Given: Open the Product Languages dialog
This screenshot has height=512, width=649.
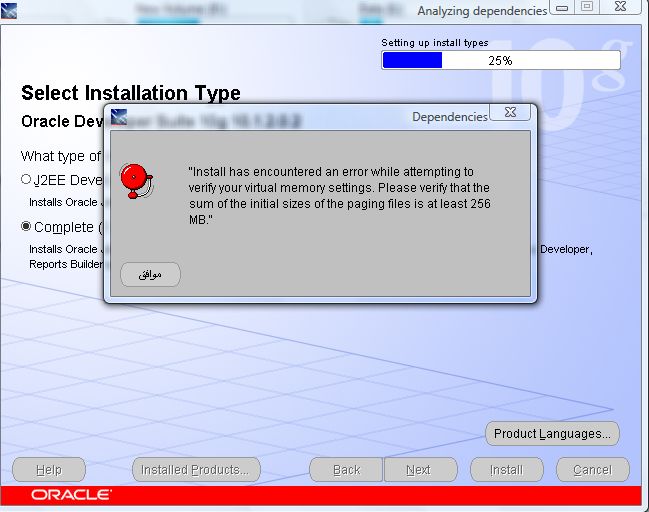Looking at the screenshot, I should tap(552, 434).
